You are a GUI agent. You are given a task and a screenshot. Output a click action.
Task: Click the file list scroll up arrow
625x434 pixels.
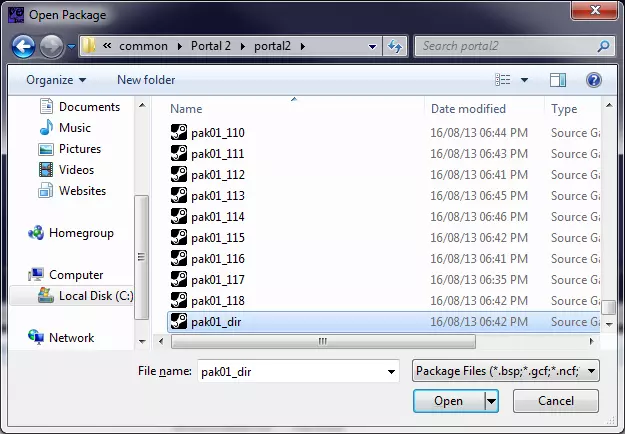[609, 106]
